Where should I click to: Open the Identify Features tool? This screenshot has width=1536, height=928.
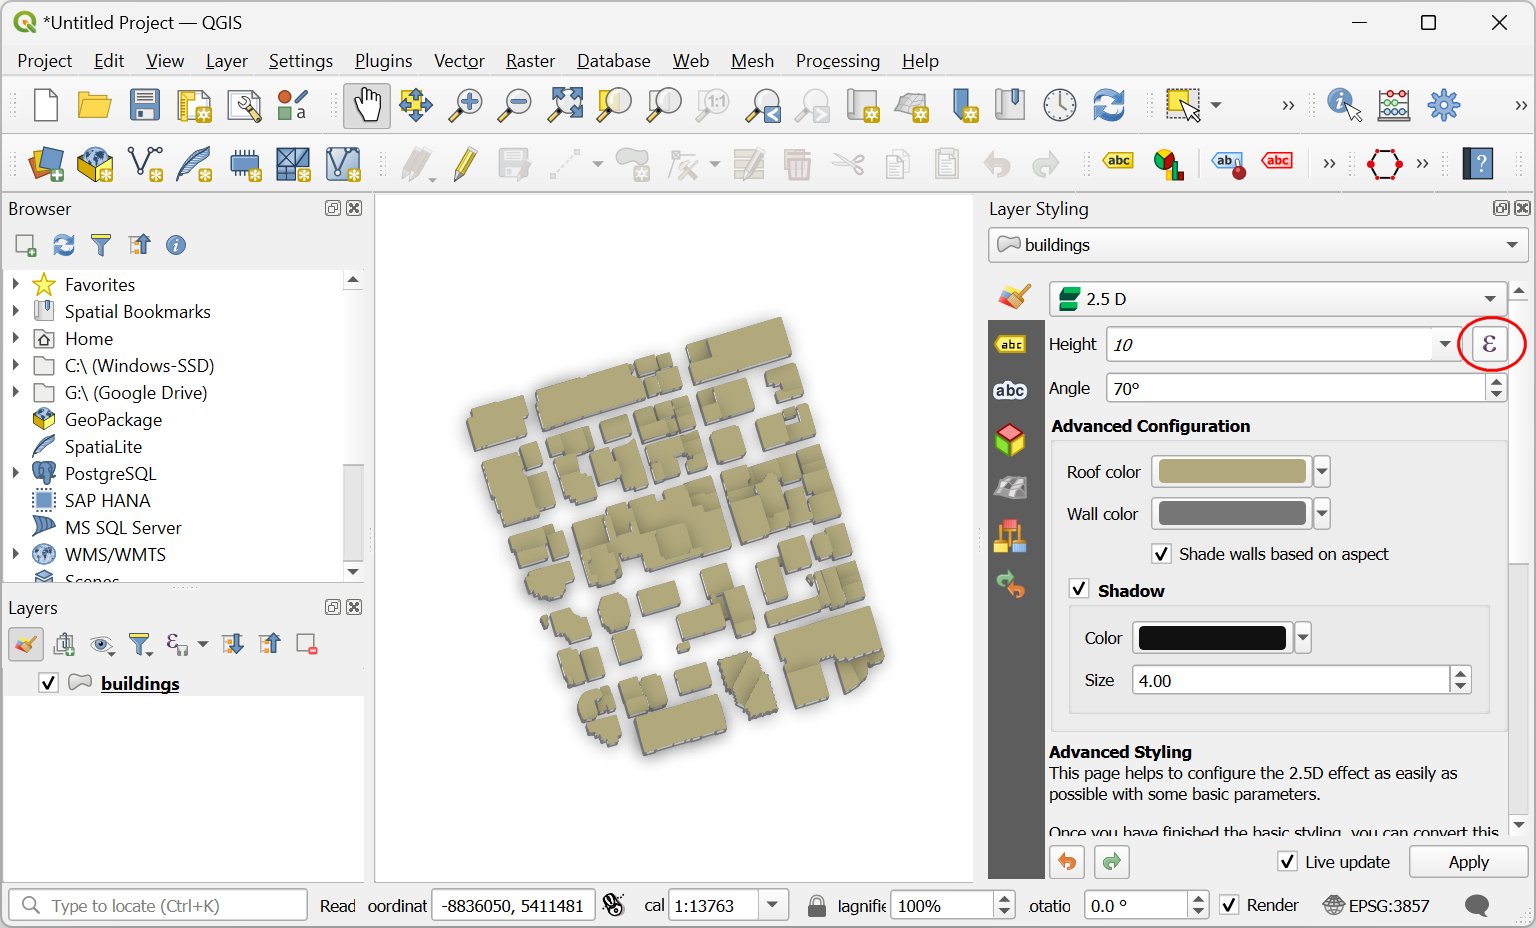(x=1343, y=105)
